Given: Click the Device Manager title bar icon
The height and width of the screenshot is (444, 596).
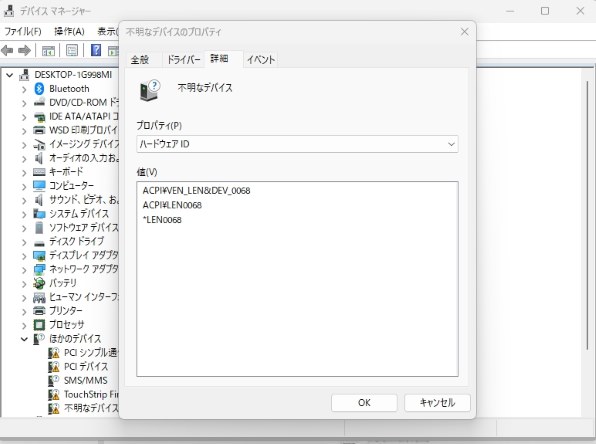Looking at the screenshot, I should click(x=9, y=11).
